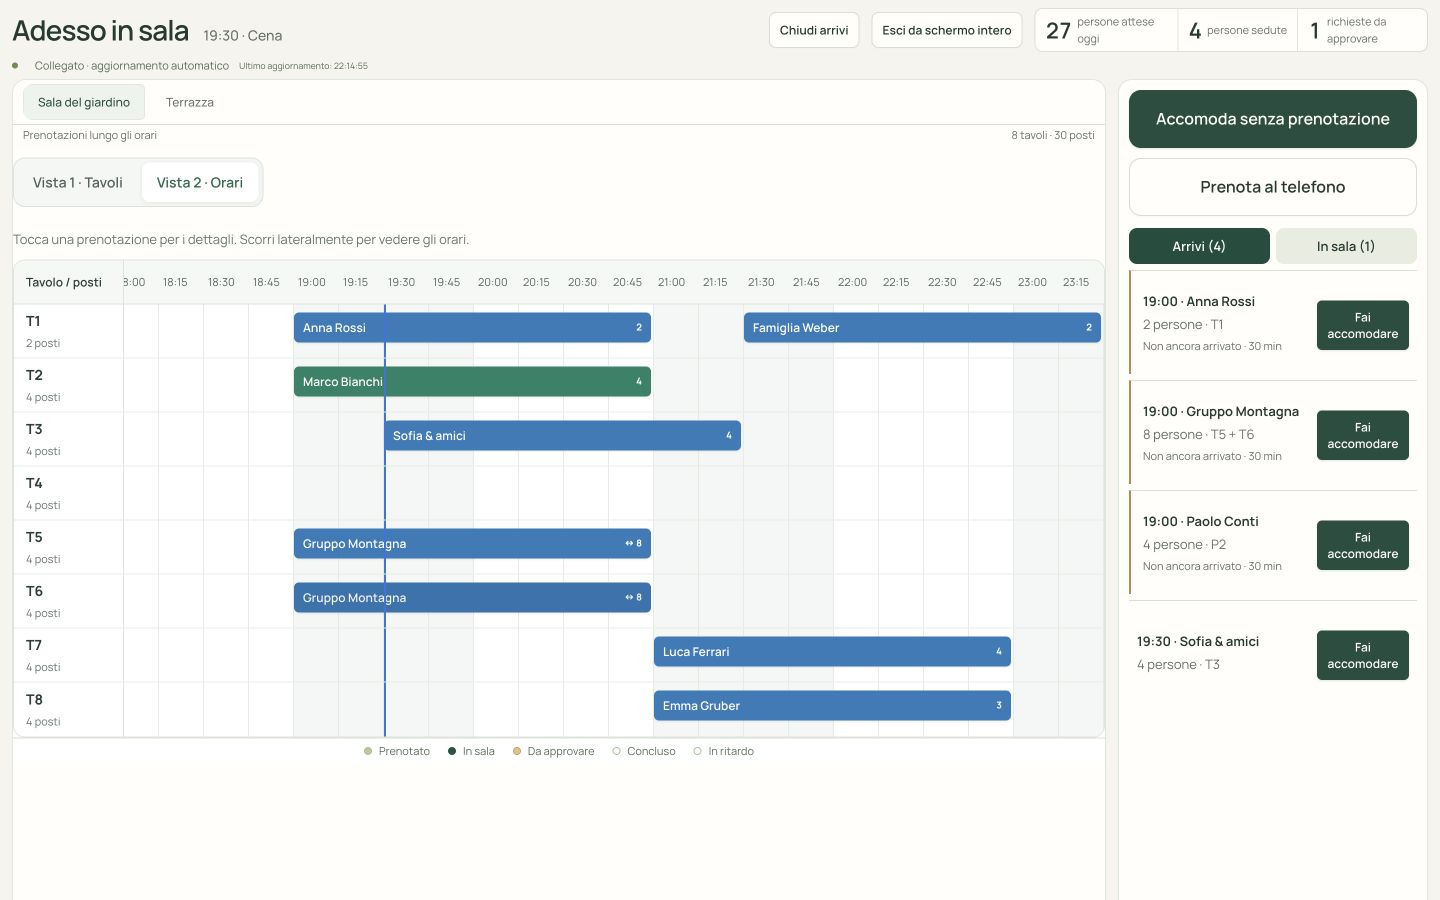Seat Gruppo Montagna from the arrivals list
This screenshot has height=900, width=1440.
click(1363, 435)
